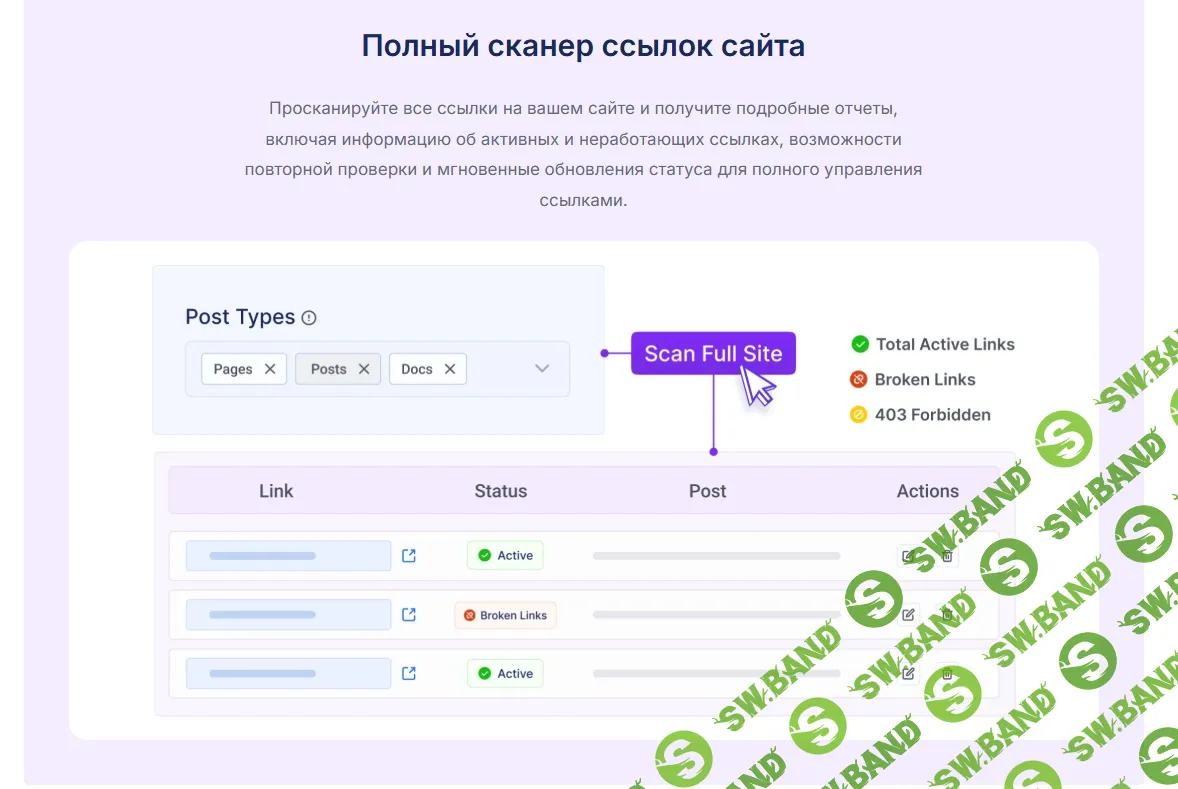The width and height of the screenshot is (1178, 789).
Task: Click the link field in the first row
Action: click(x=288, y=556)
